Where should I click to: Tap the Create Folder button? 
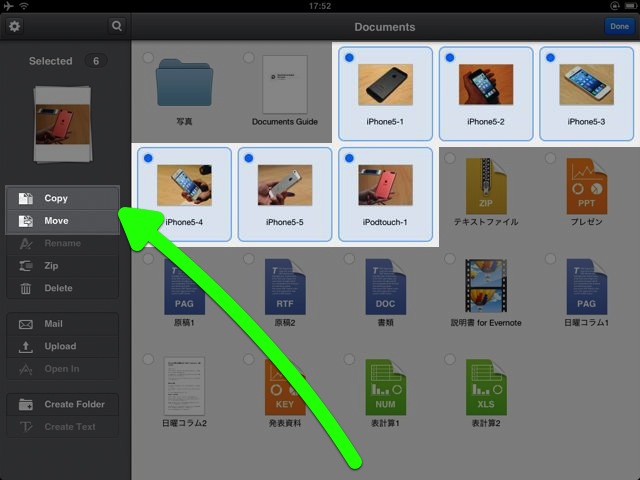[x=62, y=404]
